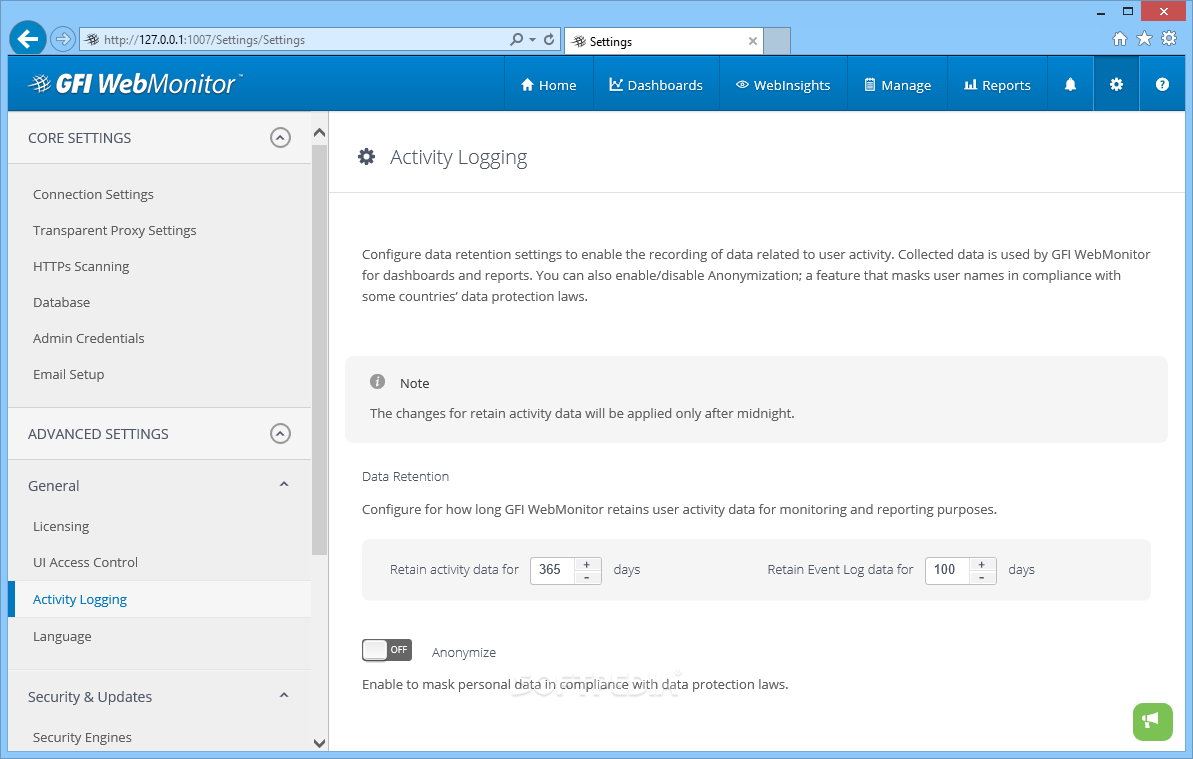Click the sidebar scrollbar thumb
This screenshot has width=1193, height=759.
click(320, 348)
